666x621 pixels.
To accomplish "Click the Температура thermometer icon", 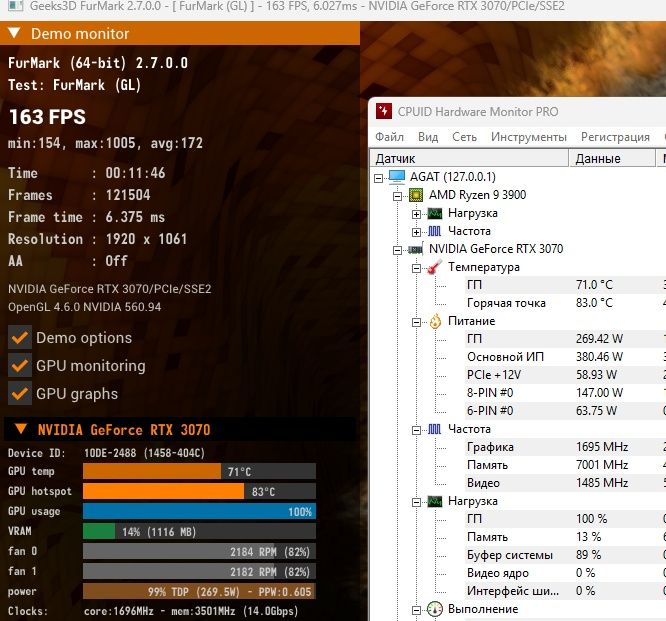I will pos(435,267).
